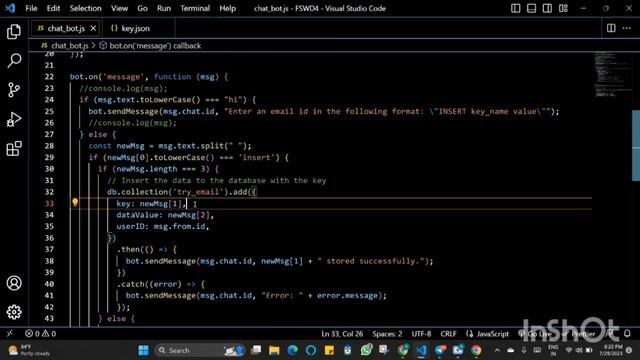Image resolution: width=640 pixels, height=360 pixels.
Task: Open the View menu
Action: pos(119,8)
